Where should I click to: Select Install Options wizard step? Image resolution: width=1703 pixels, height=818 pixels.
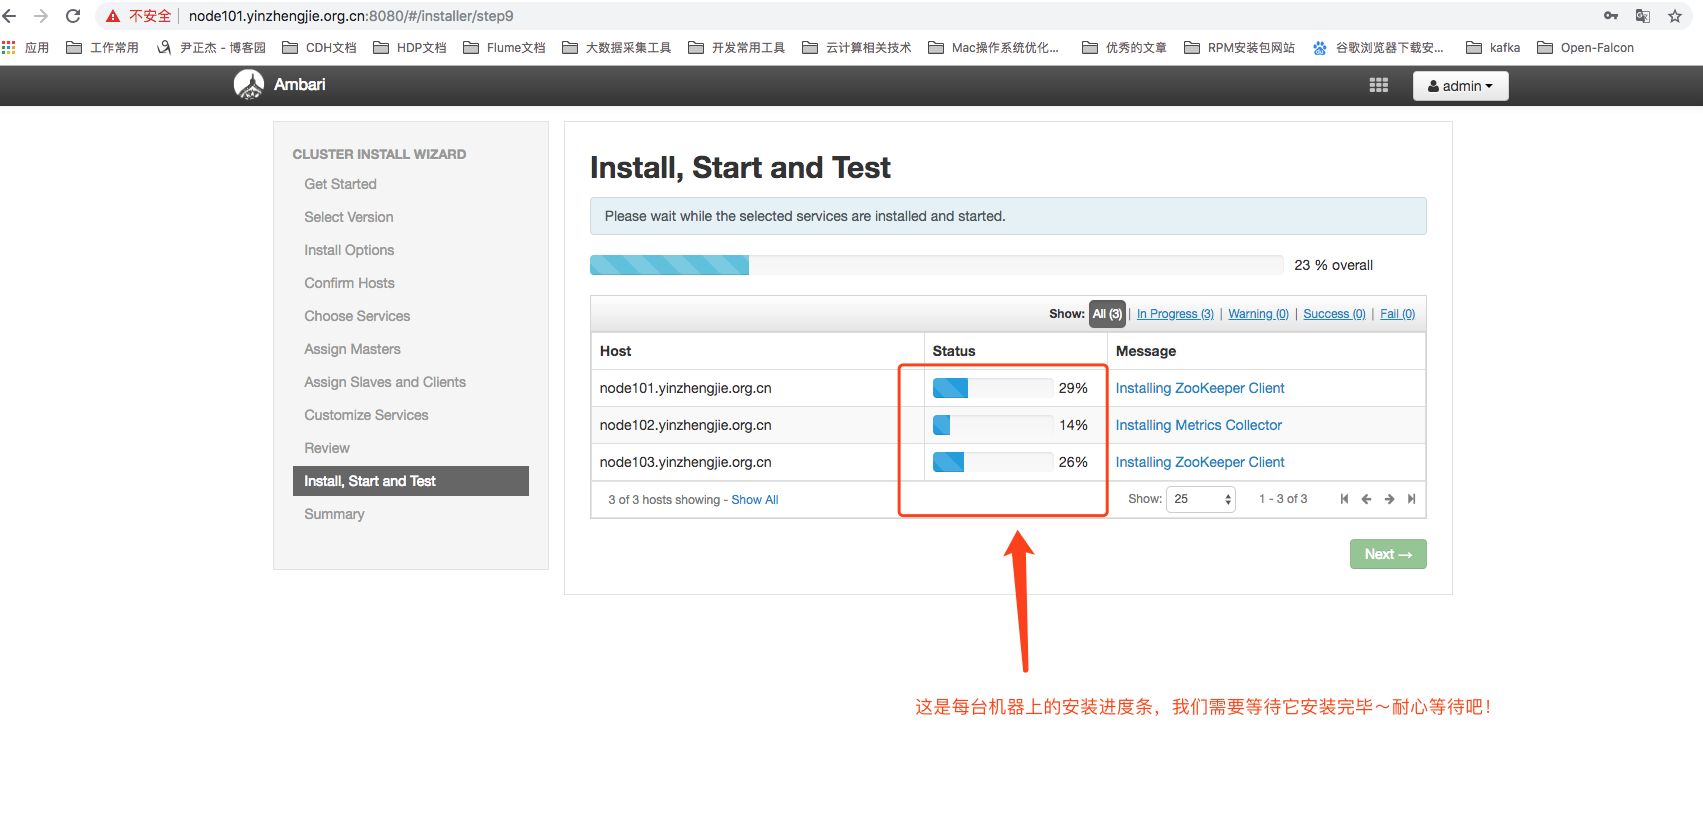tap(349, 250)
